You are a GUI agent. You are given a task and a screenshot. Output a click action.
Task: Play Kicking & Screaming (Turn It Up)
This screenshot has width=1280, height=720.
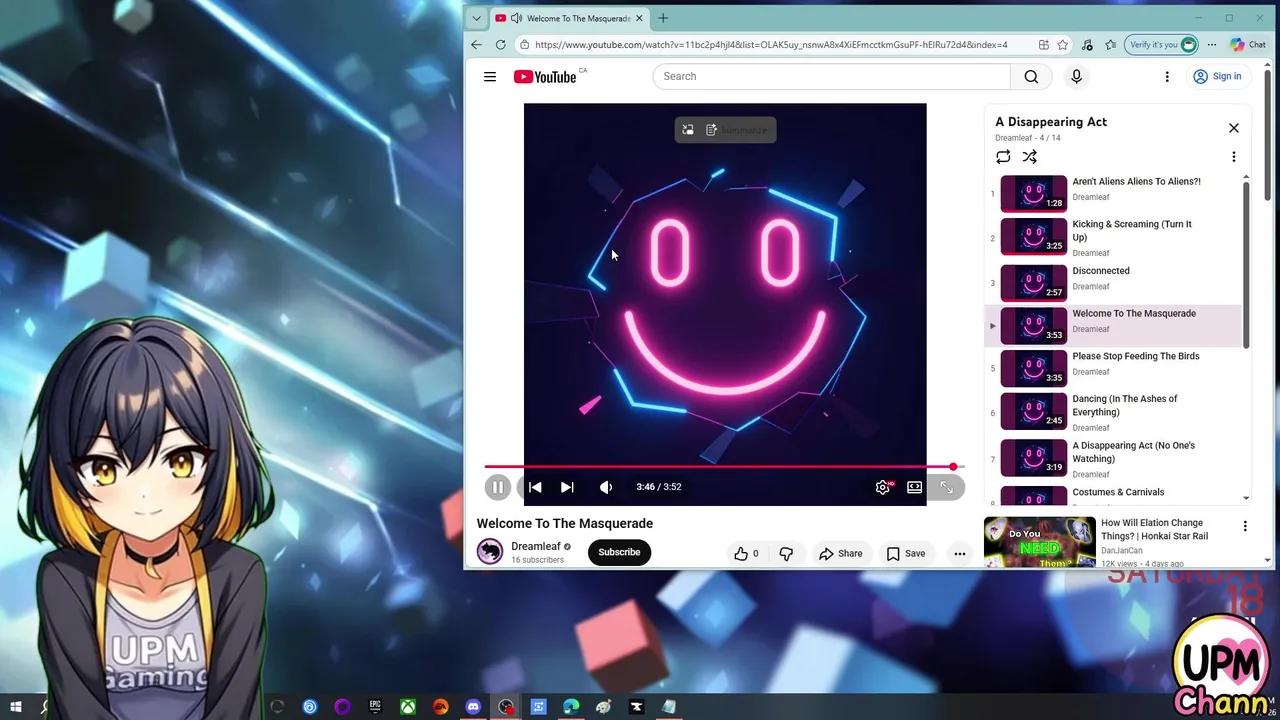tap(1113, 238)
